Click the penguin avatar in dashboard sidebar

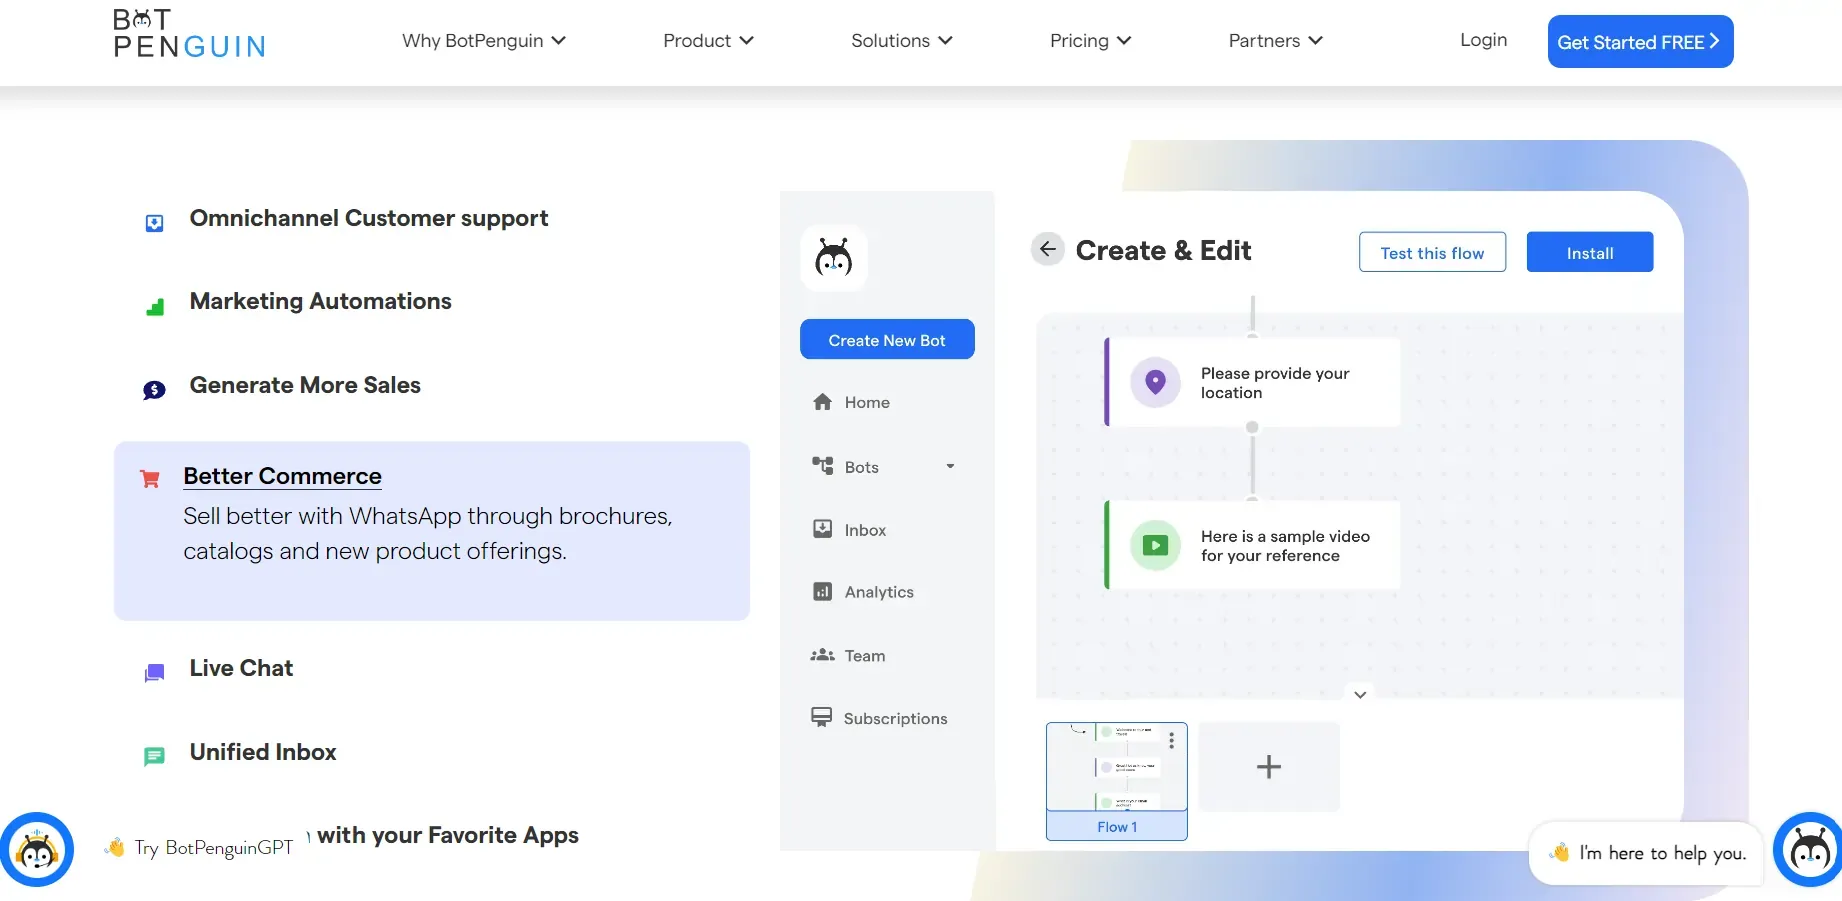pyautogui.click(x=834, y=258)
